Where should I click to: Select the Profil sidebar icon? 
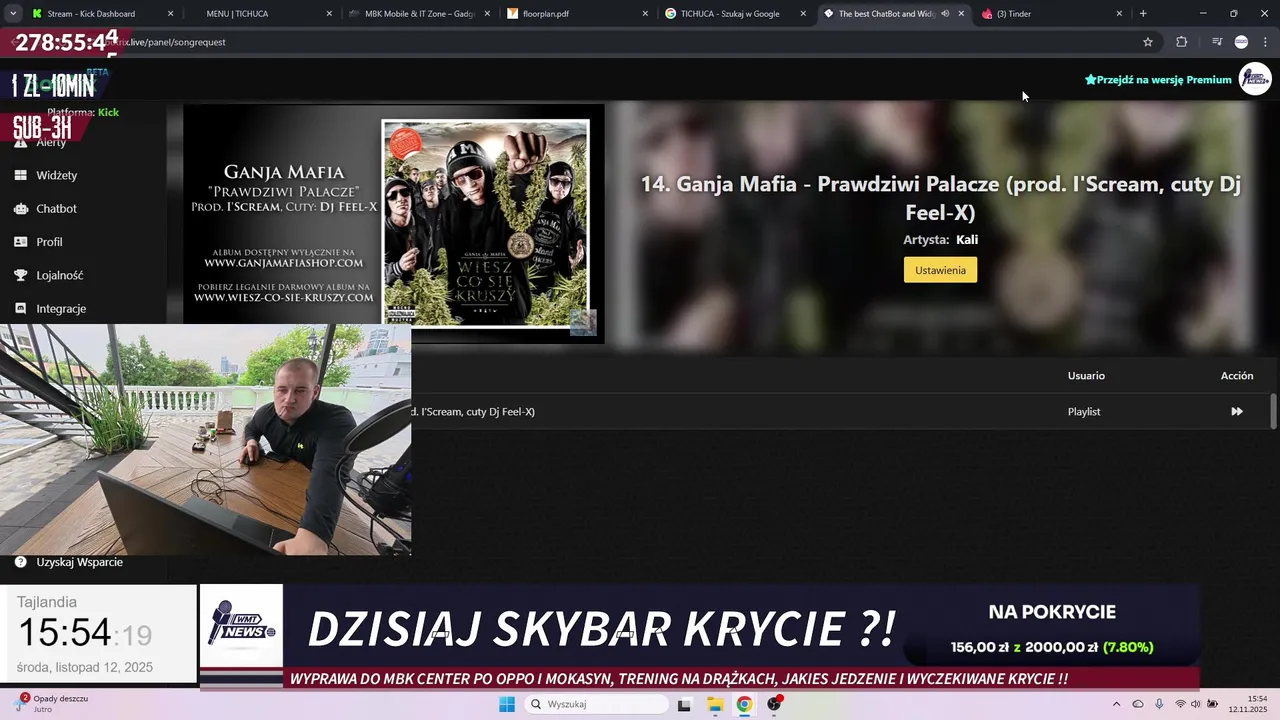(x=20, y=242)
